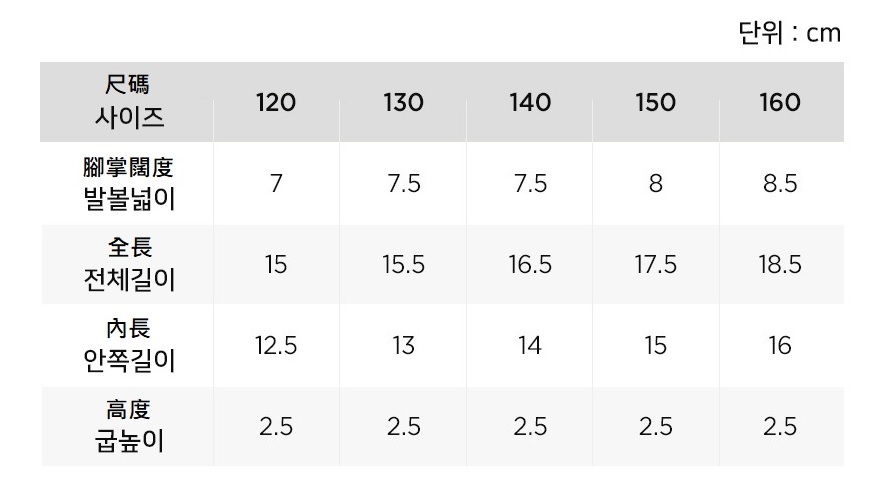Select total length value 15.5

[403, 265]
